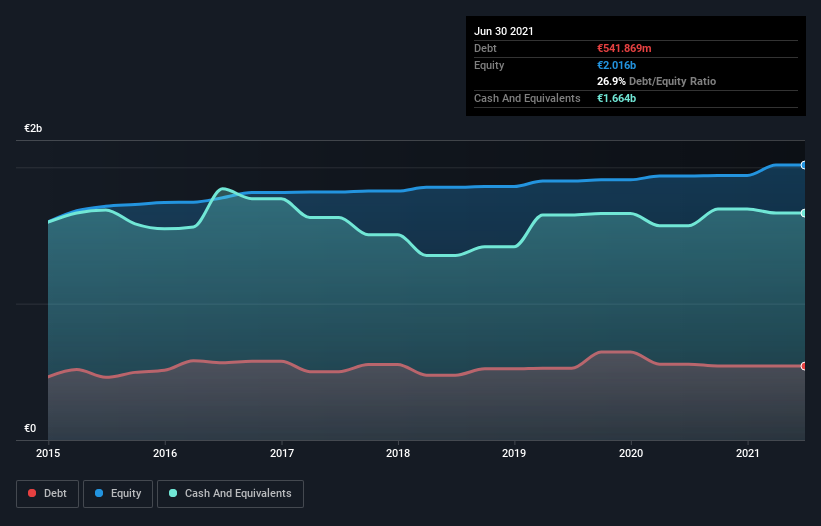This screenshot has width=821, height=526.
Task: Click the €2.016b equity value
Action: 616,65
